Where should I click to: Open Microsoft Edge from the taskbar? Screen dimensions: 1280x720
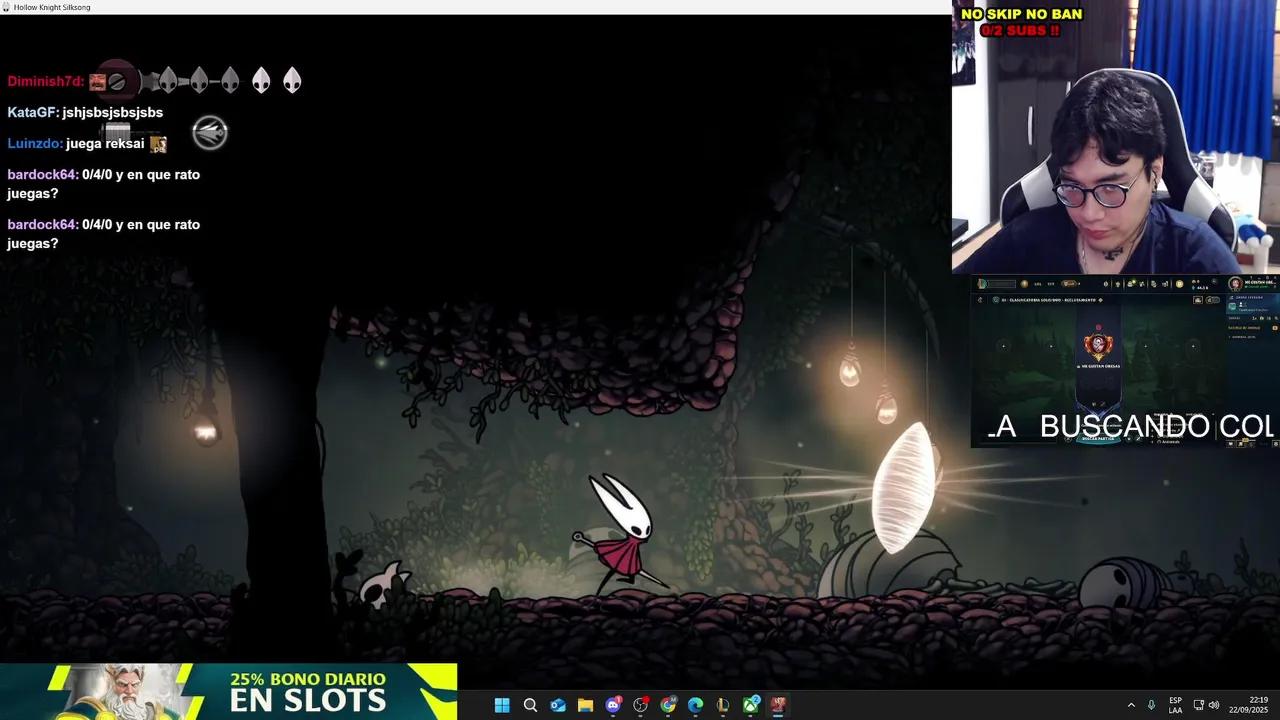click(695, 705)
